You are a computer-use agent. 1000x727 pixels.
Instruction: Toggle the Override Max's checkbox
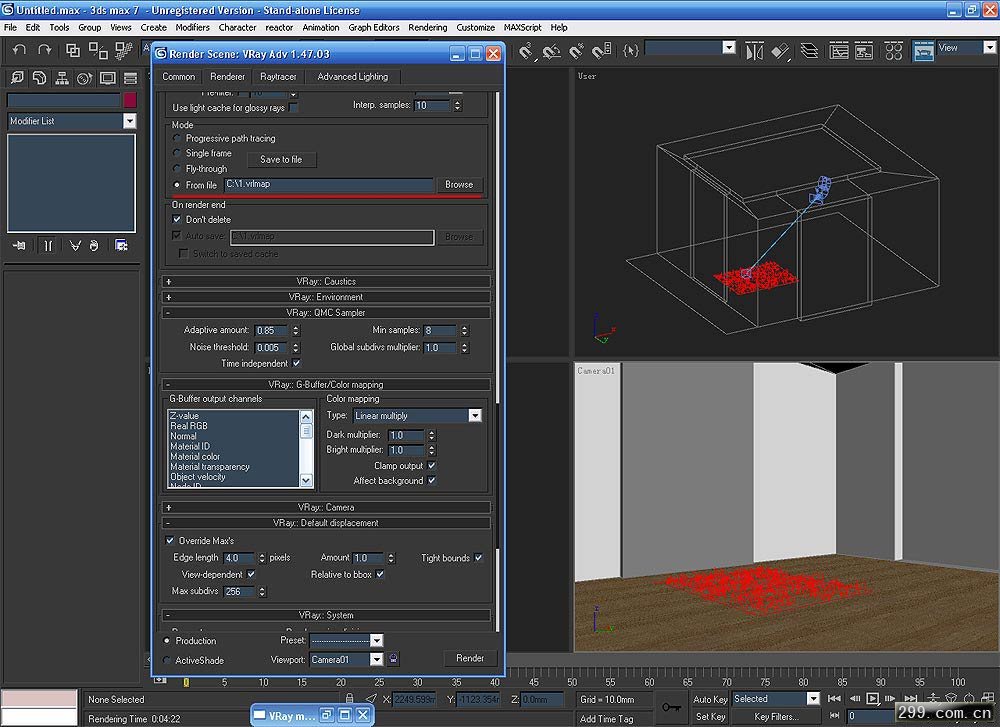(x=170, y=541)
